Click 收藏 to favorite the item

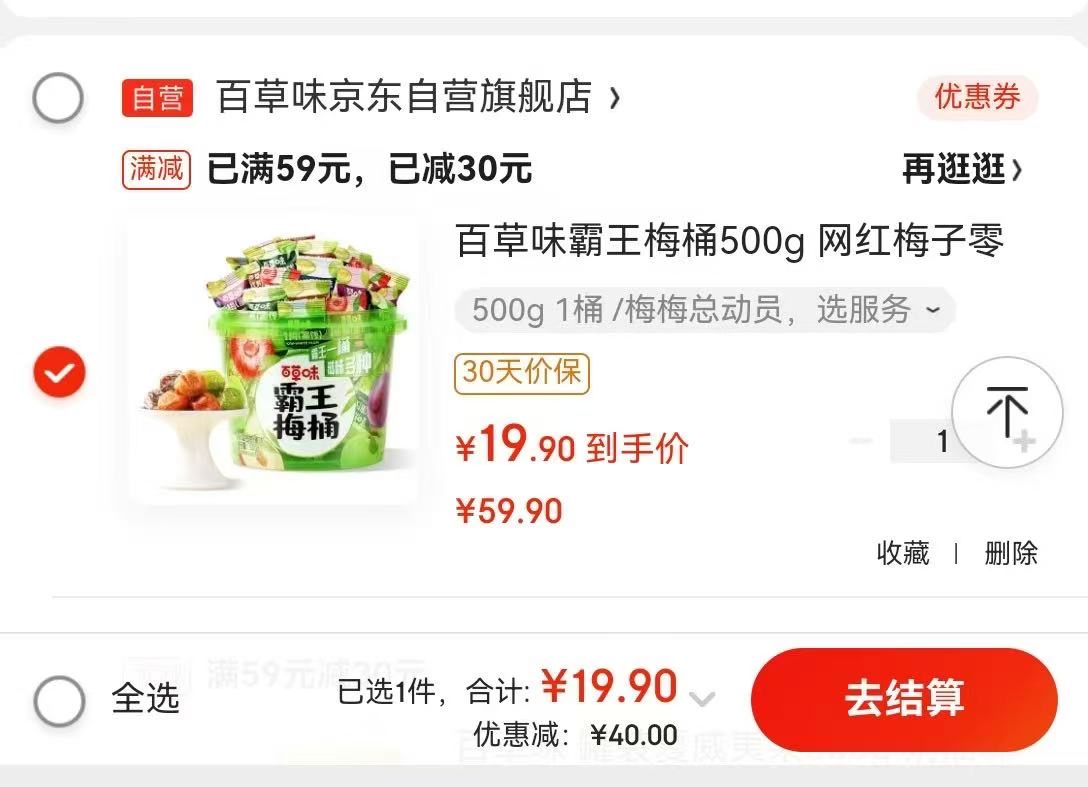click(903, 553)
